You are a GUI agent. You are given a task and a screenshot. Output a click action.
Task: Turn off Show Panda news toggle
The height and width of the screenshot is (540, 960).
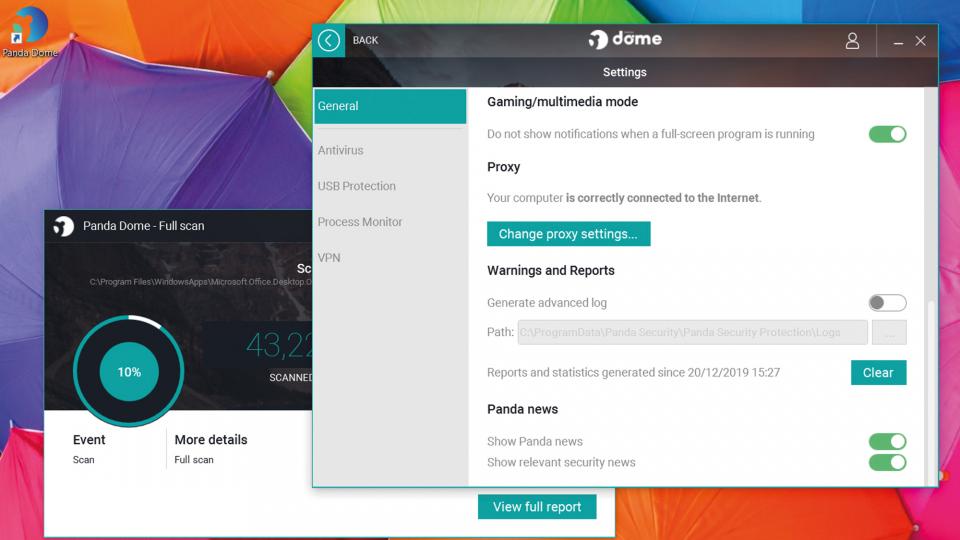[887, 441]
